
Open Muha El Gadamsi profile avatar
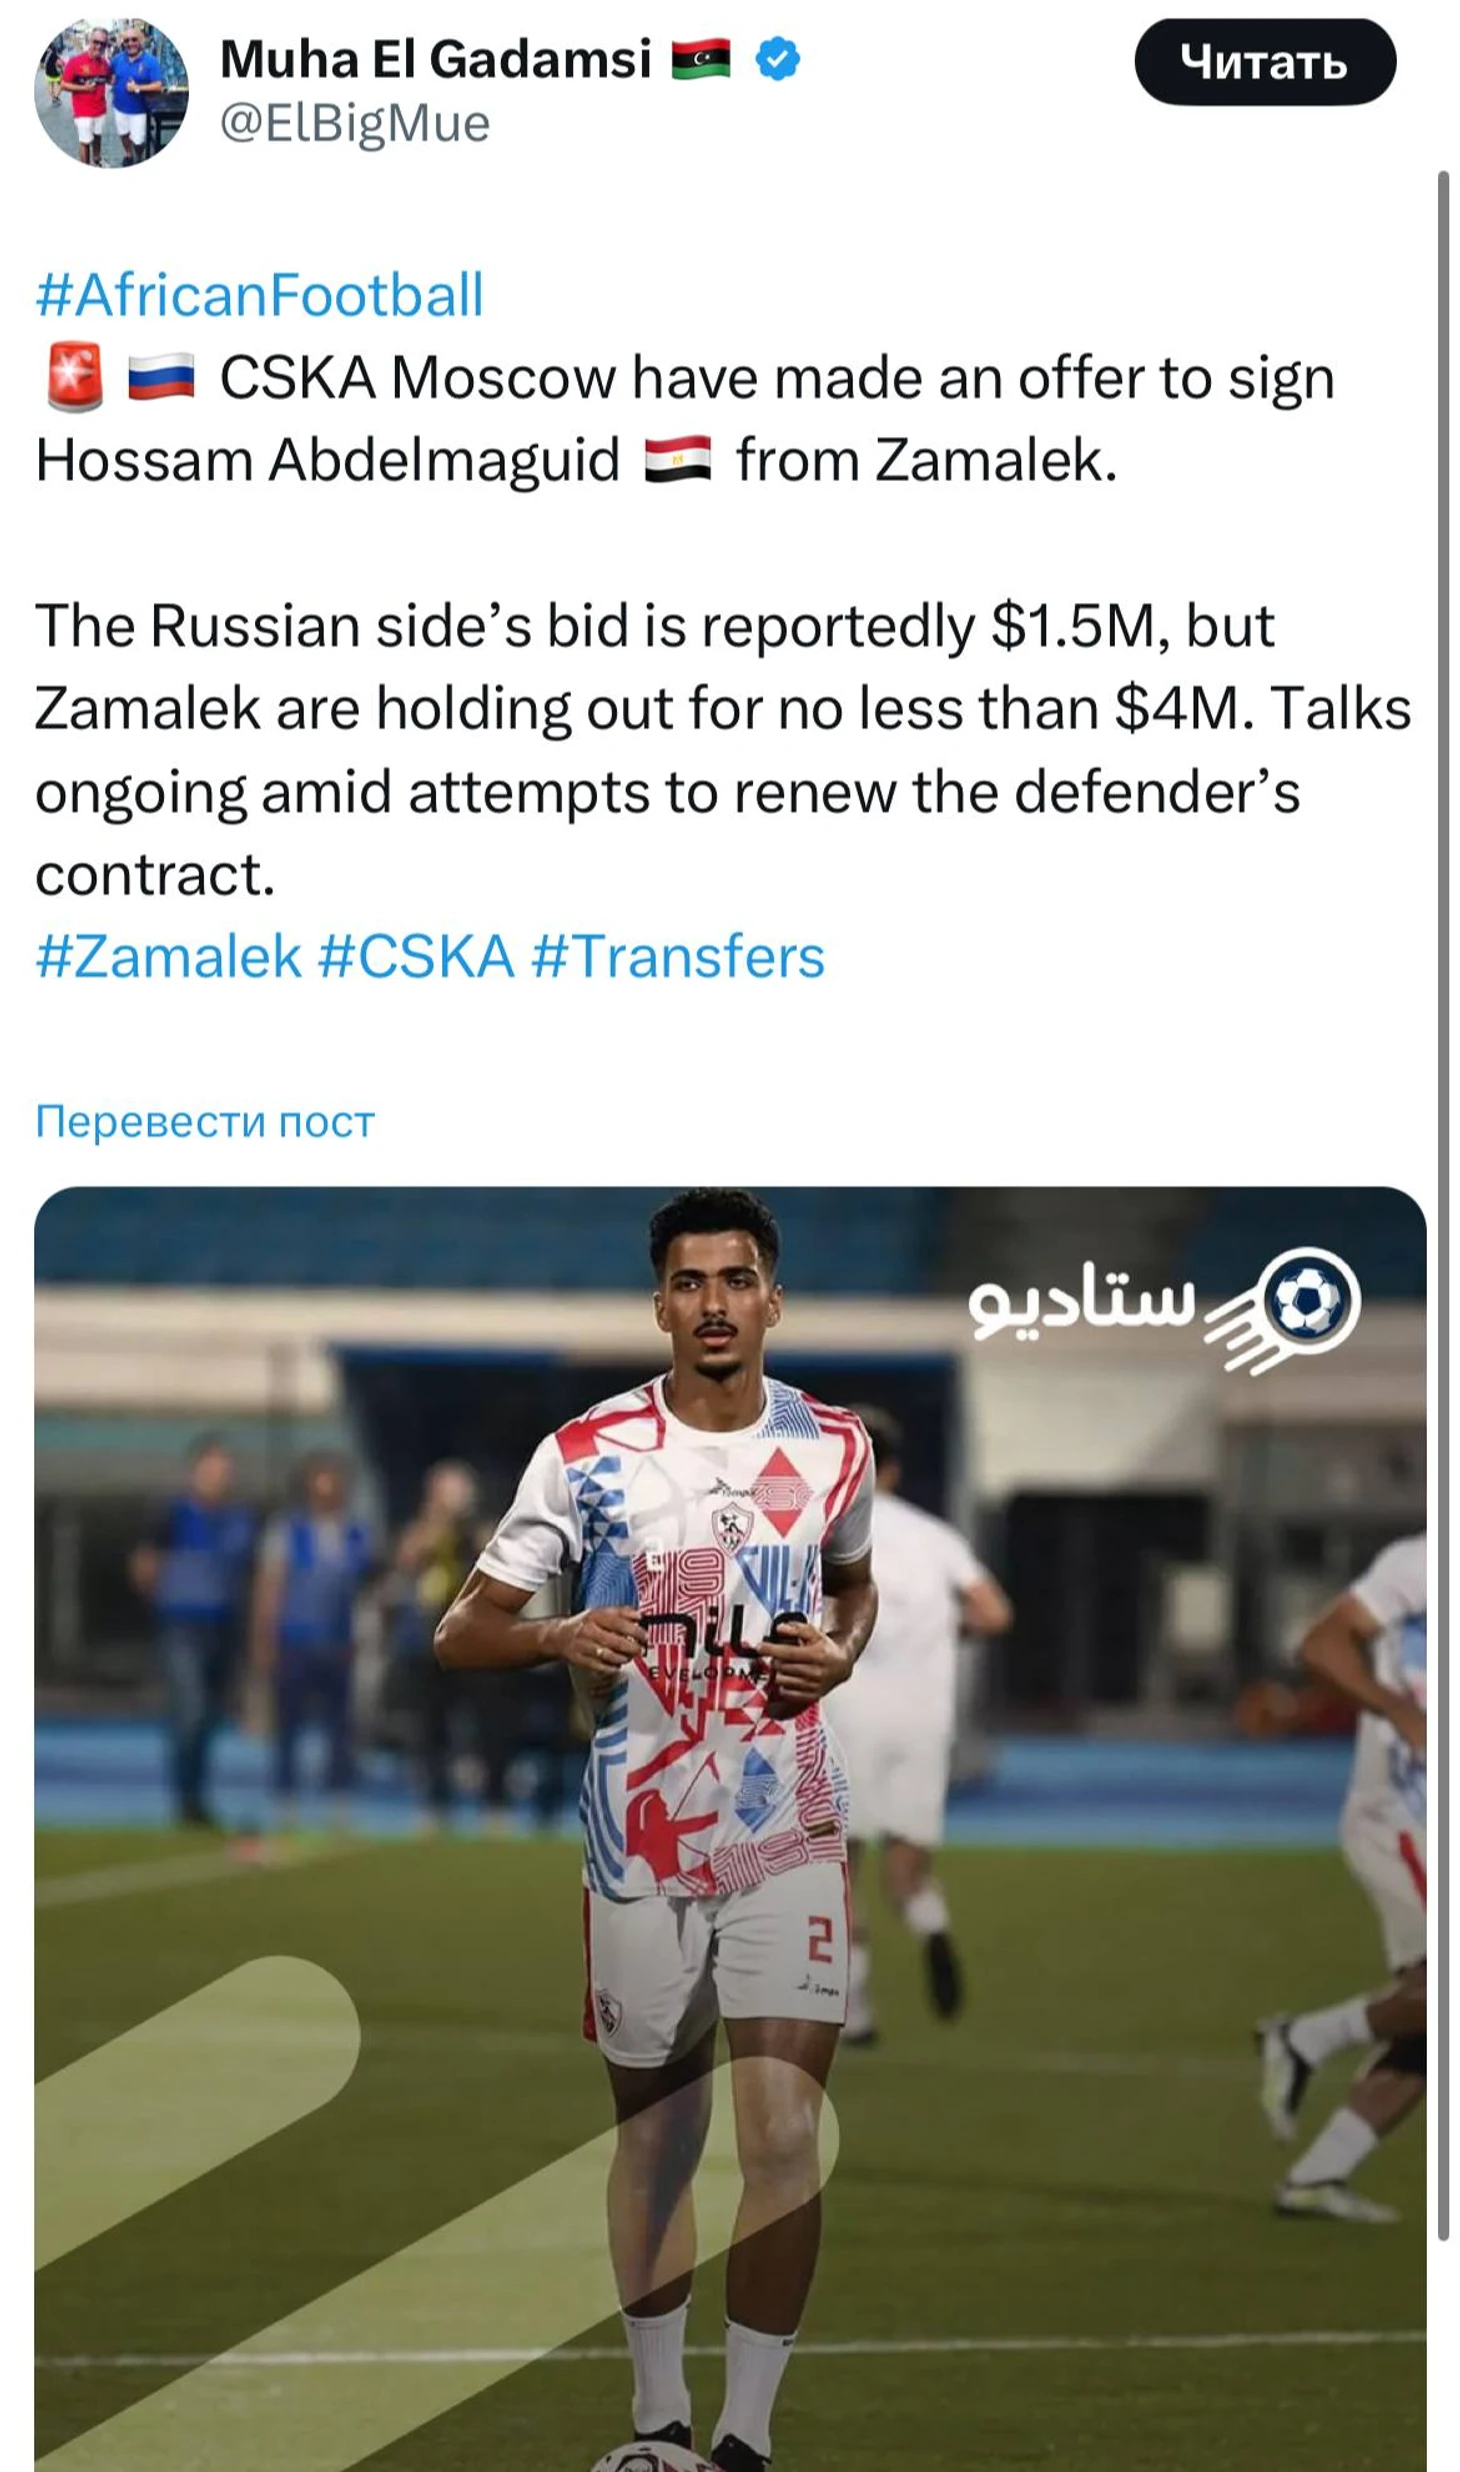(111, 91)
